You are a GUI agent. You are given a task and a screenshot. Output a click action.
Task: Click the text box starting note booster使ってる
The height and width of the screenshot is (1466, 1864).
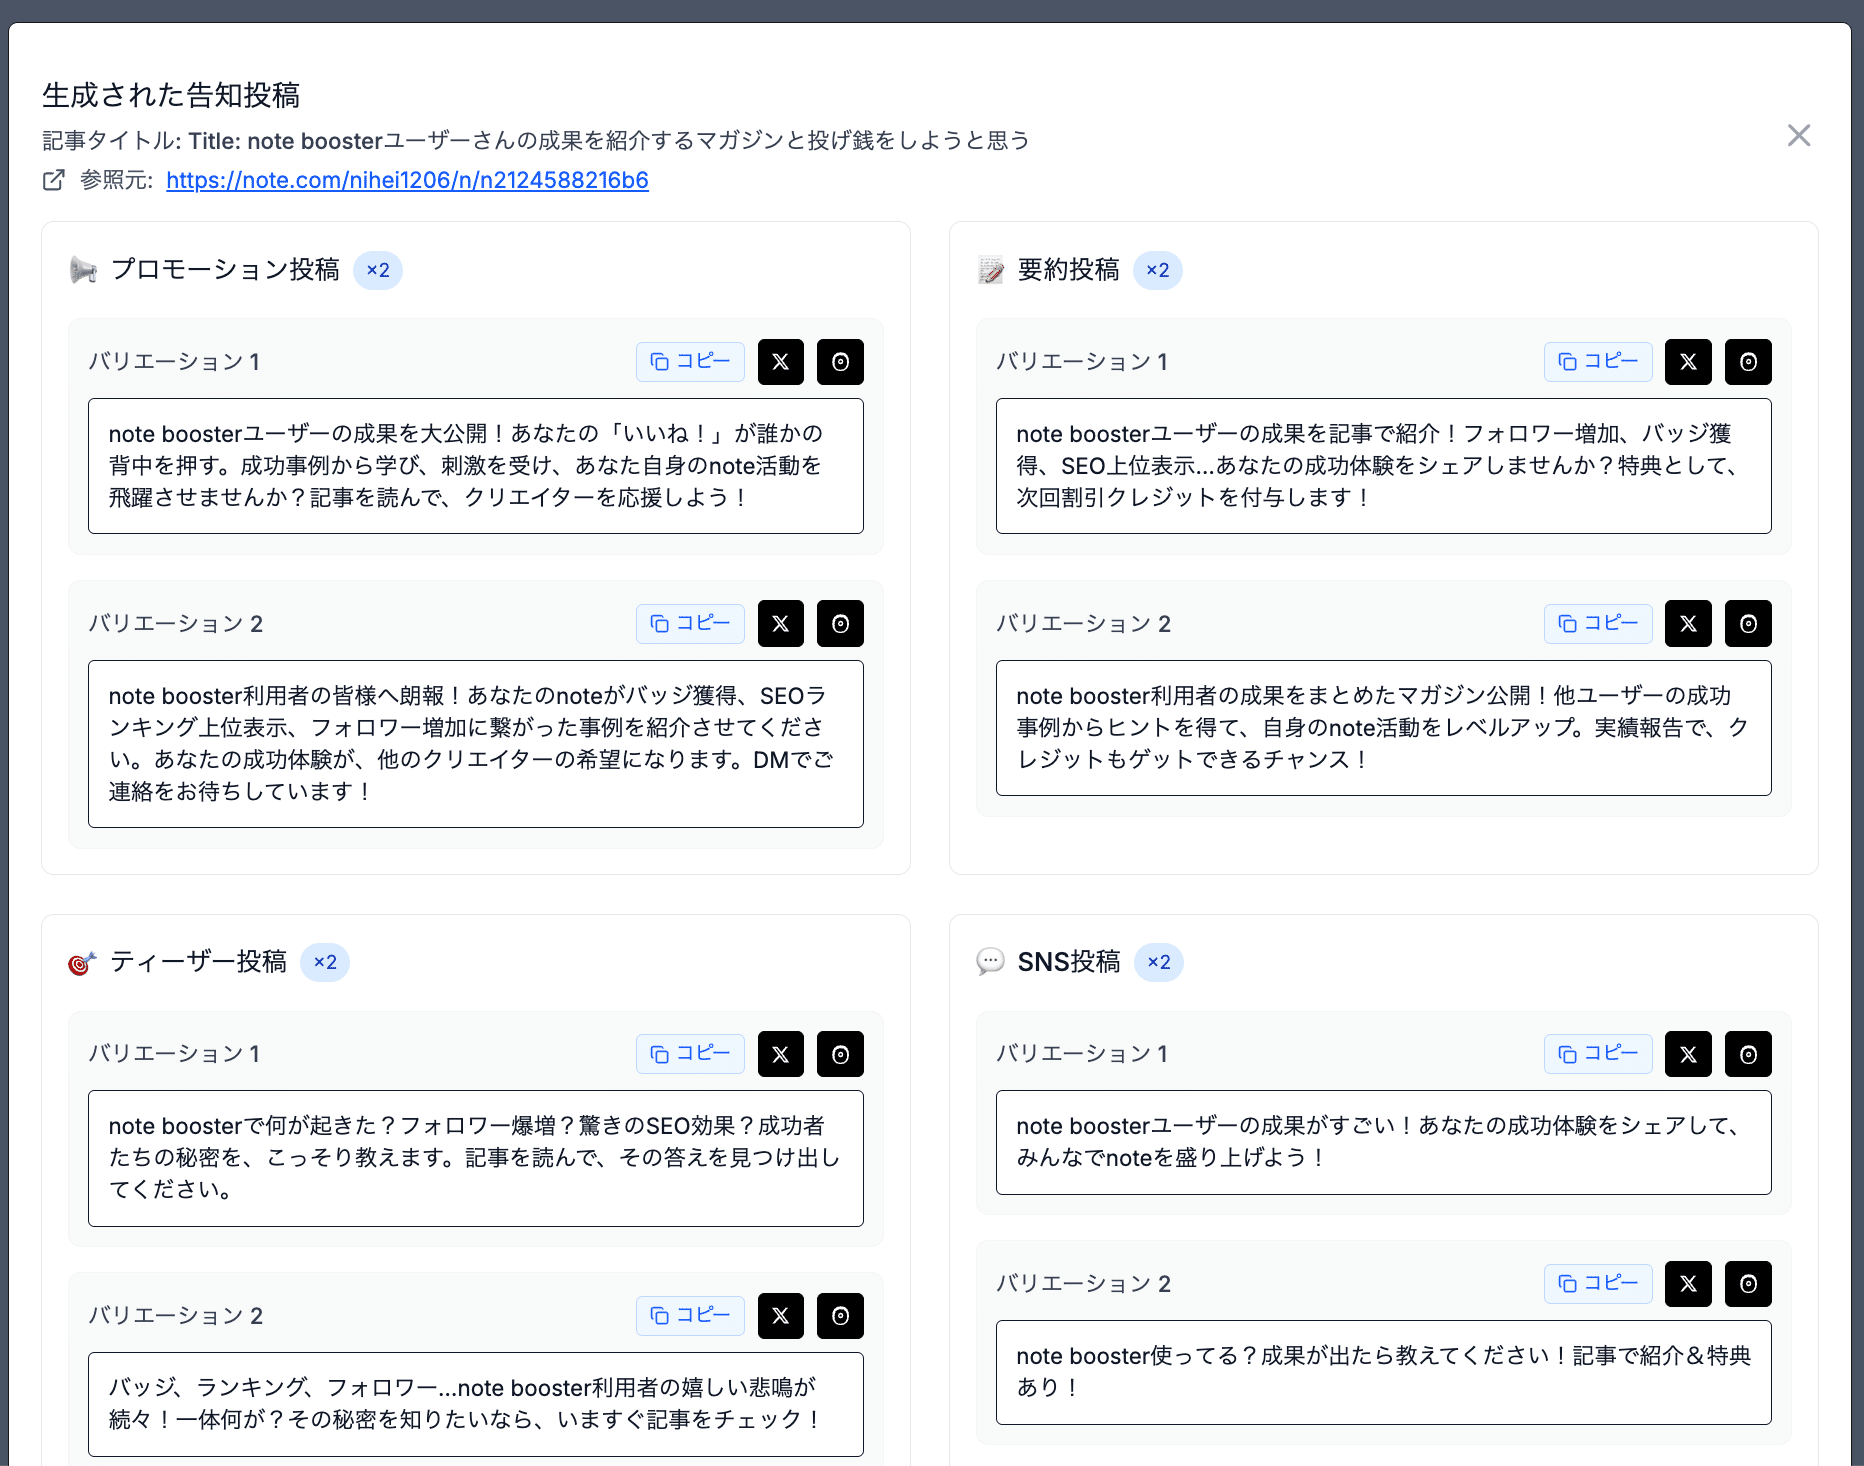[1383, 1372]
